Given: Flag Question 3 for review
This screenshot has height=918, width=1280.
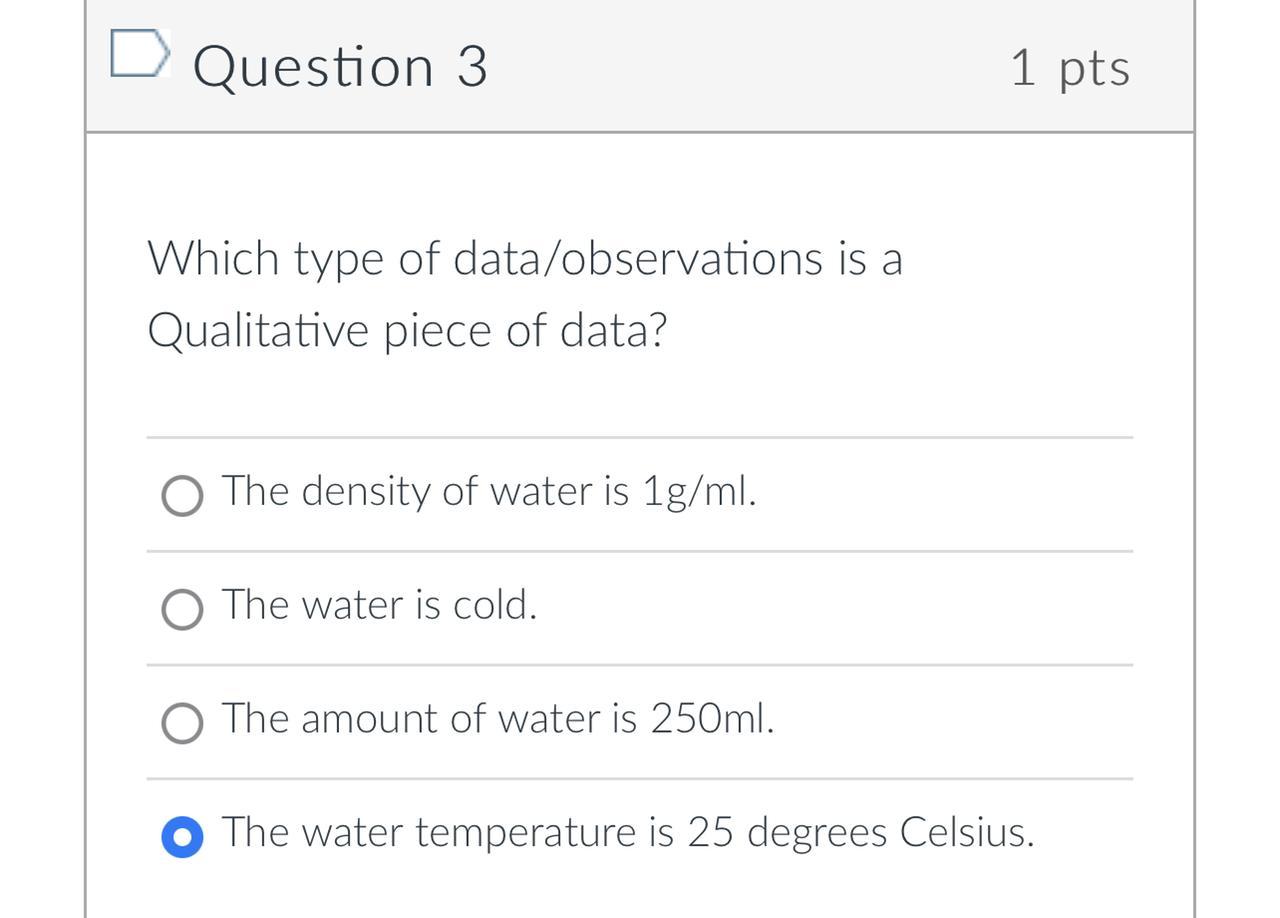Looking at the screenshot, I should tap(136, 54).
